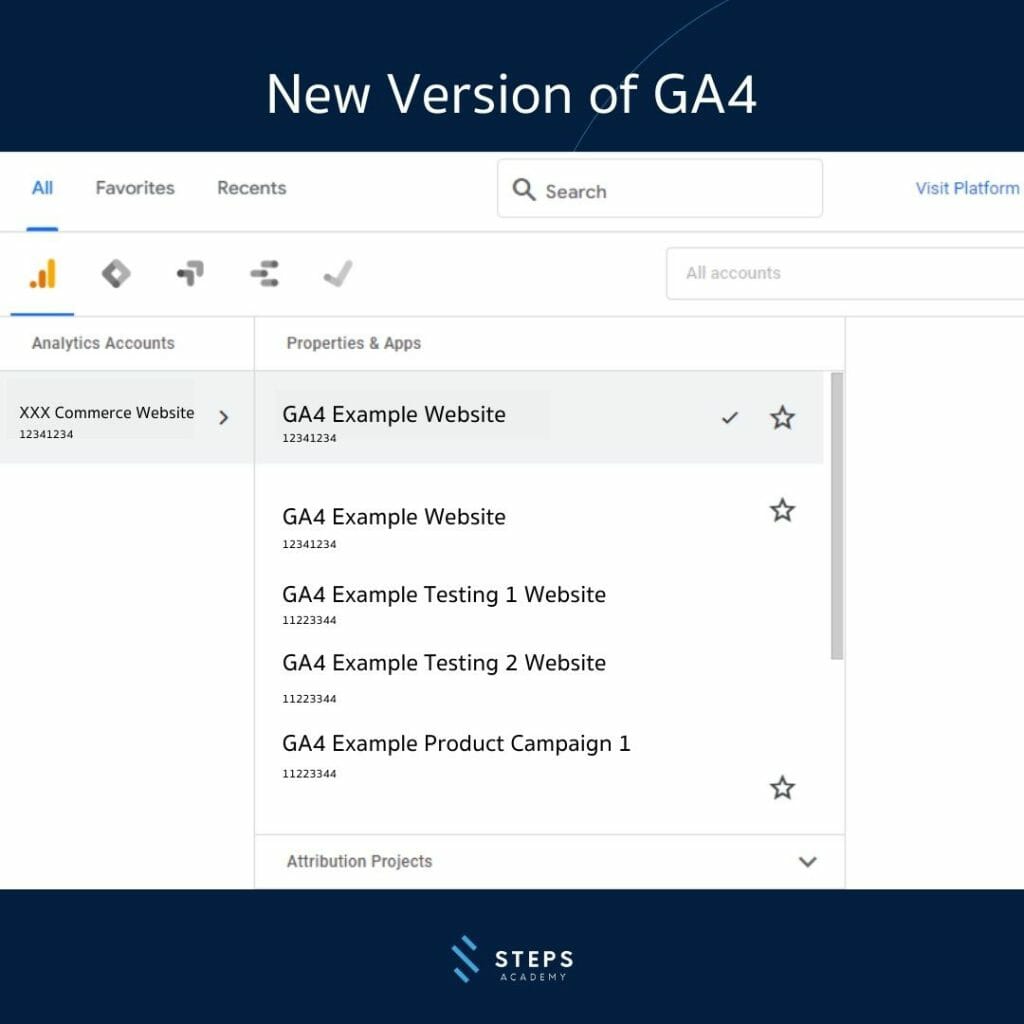Star the first GA4 Example Website property
Screen dimensions: 1024x1024
pos(782,417)
